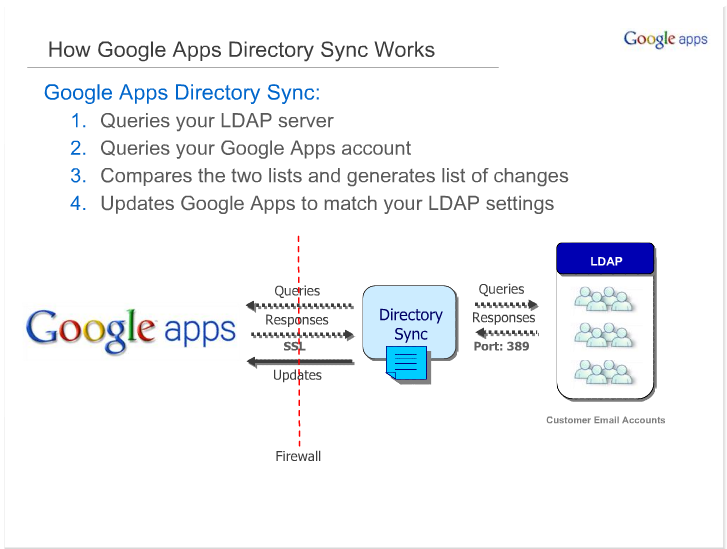Viewport: 727px width, 549px height.
Task: Click 'Compares the two lists and generates list of changes'
Action: (x=334, y=176)
